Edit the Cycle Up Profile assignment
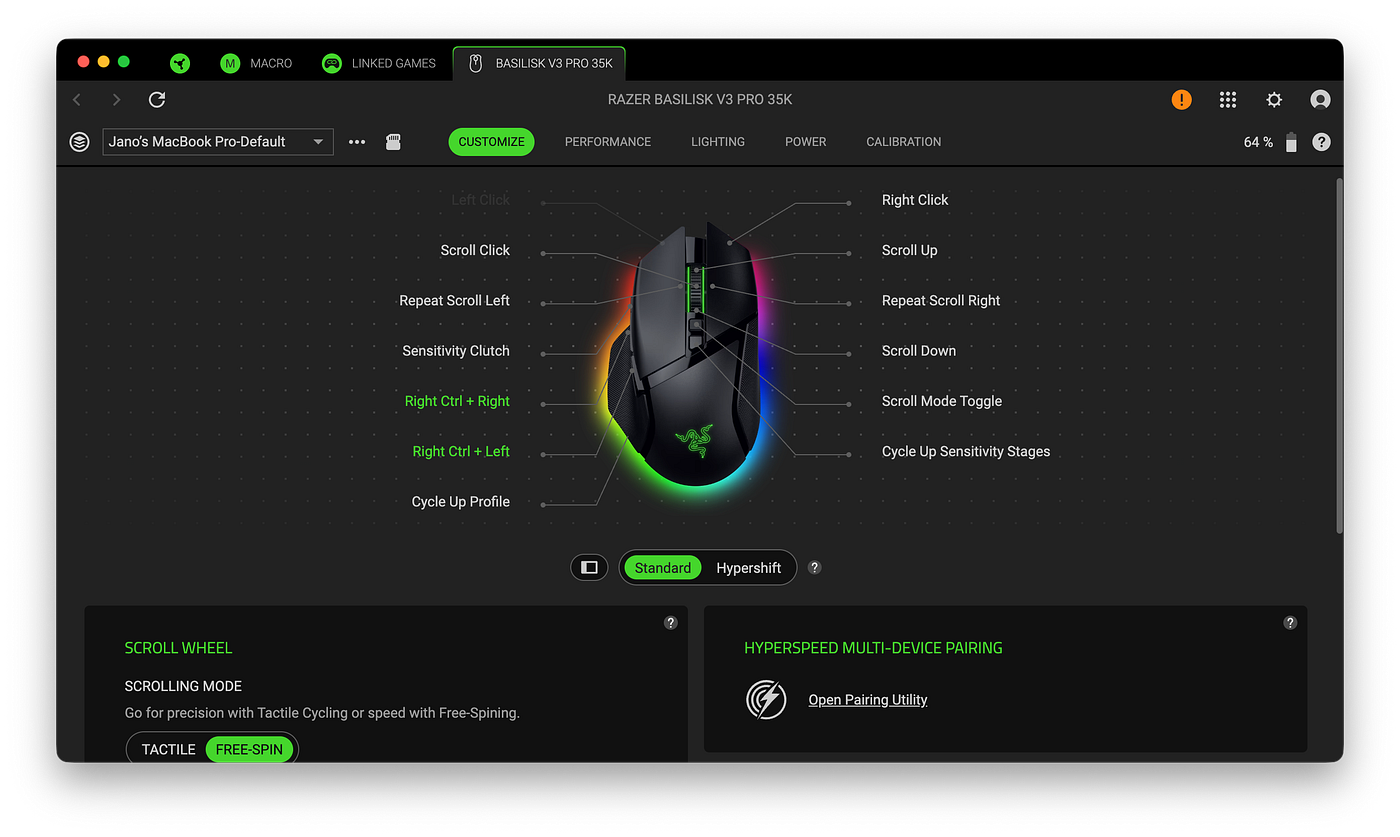Image resolution: width=1400 pixels, height=837 pixels. 461,502
